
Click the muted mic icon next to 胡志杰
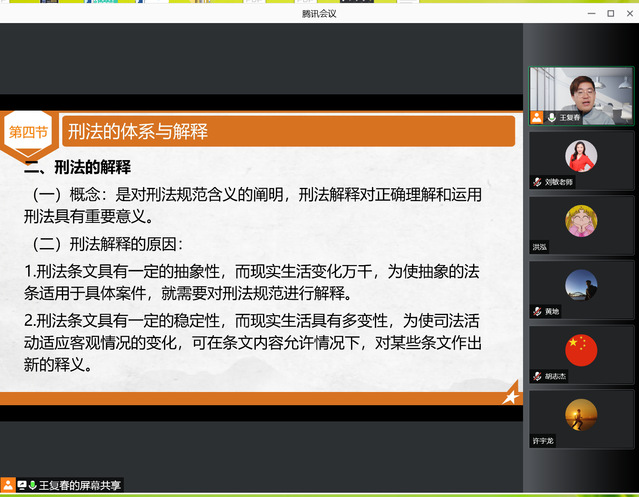point(537,376)
